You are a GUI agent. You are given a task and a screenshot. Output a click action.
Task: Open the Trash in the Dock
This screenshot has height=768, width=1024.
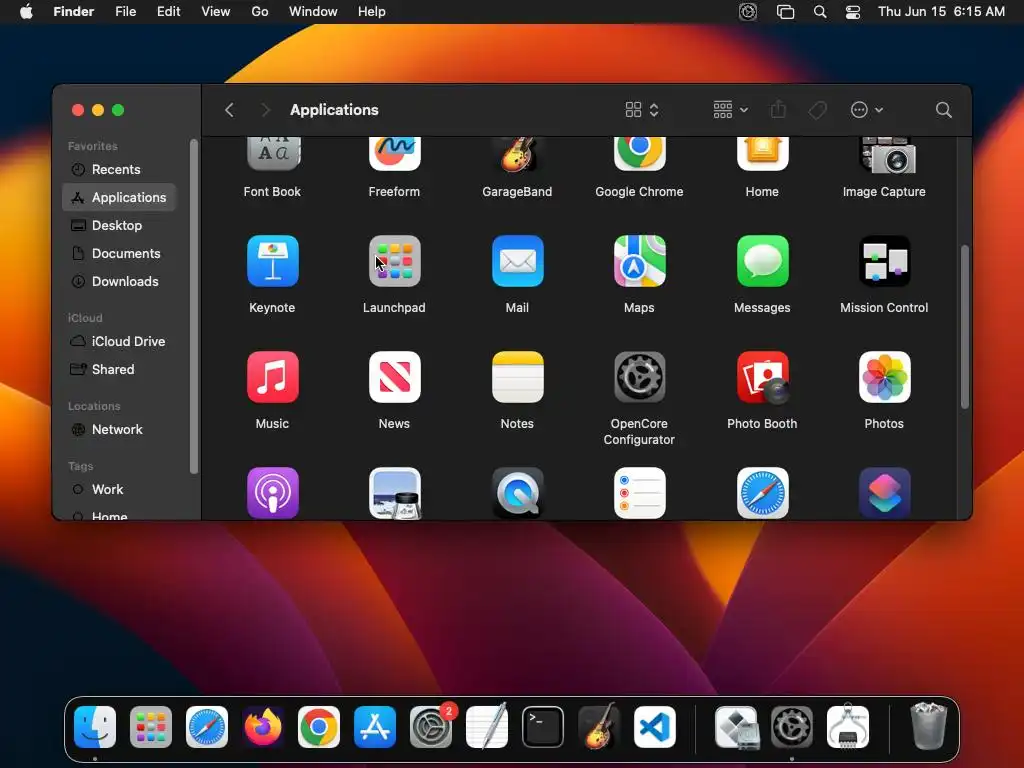[928, 726]
